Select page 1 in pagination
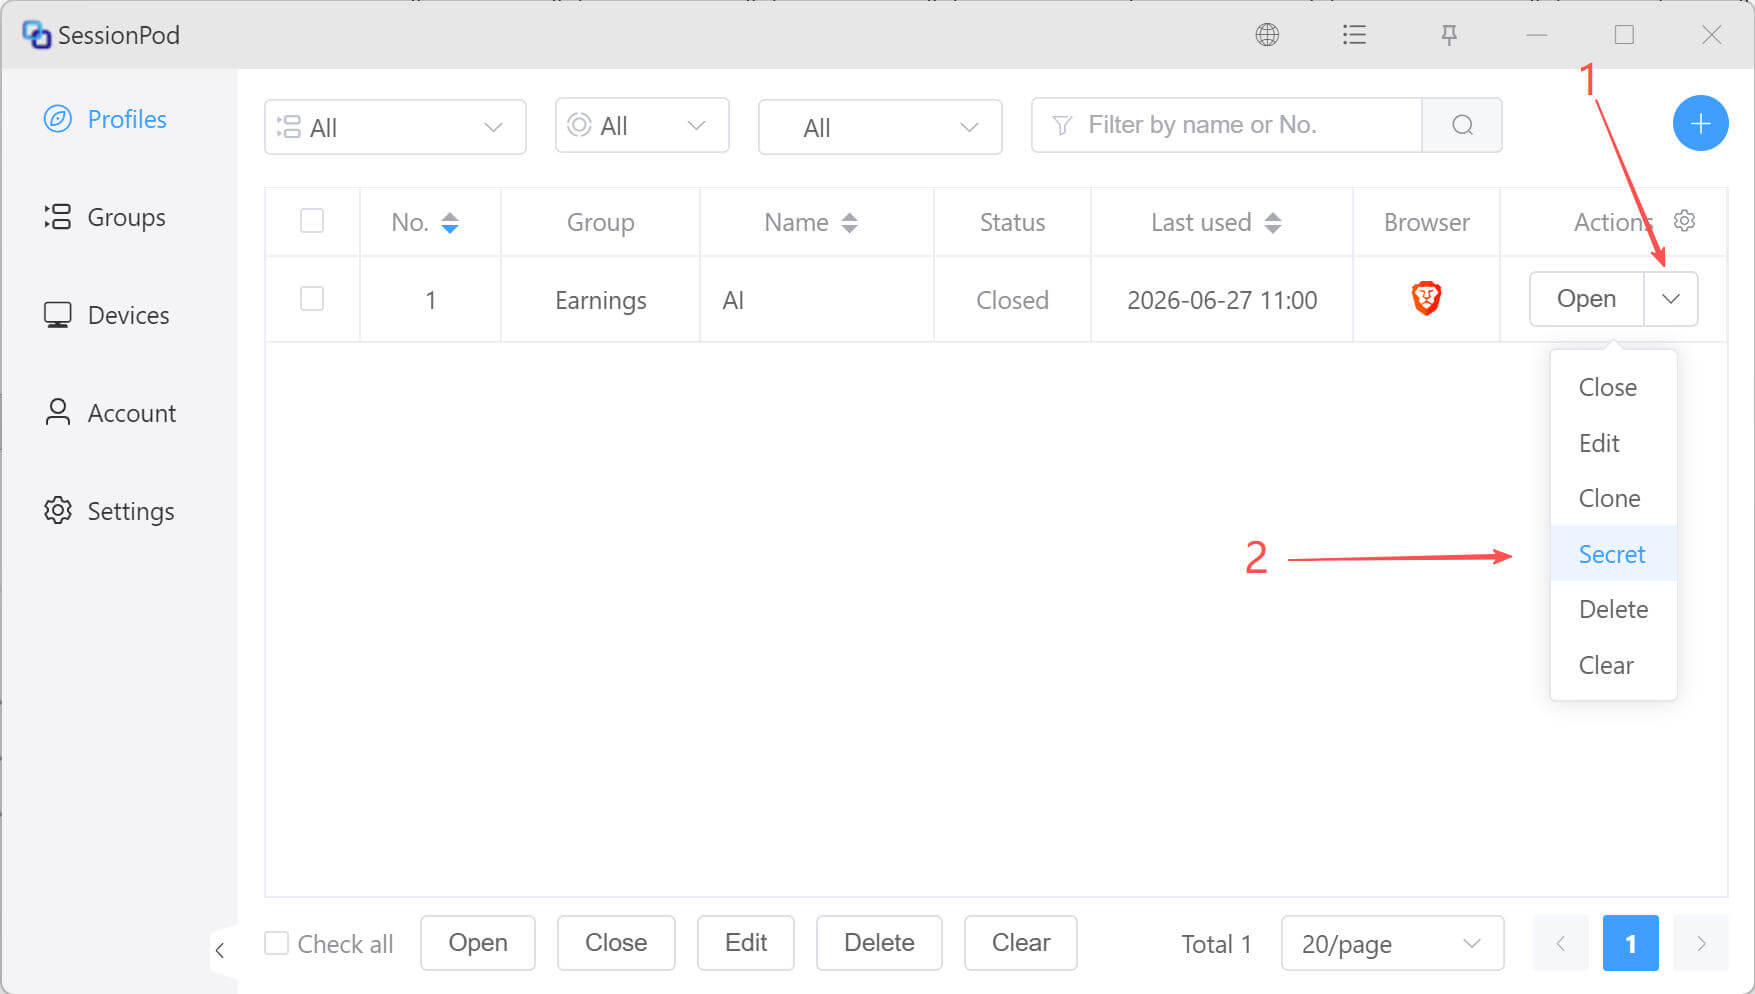 click(1630, 943)
